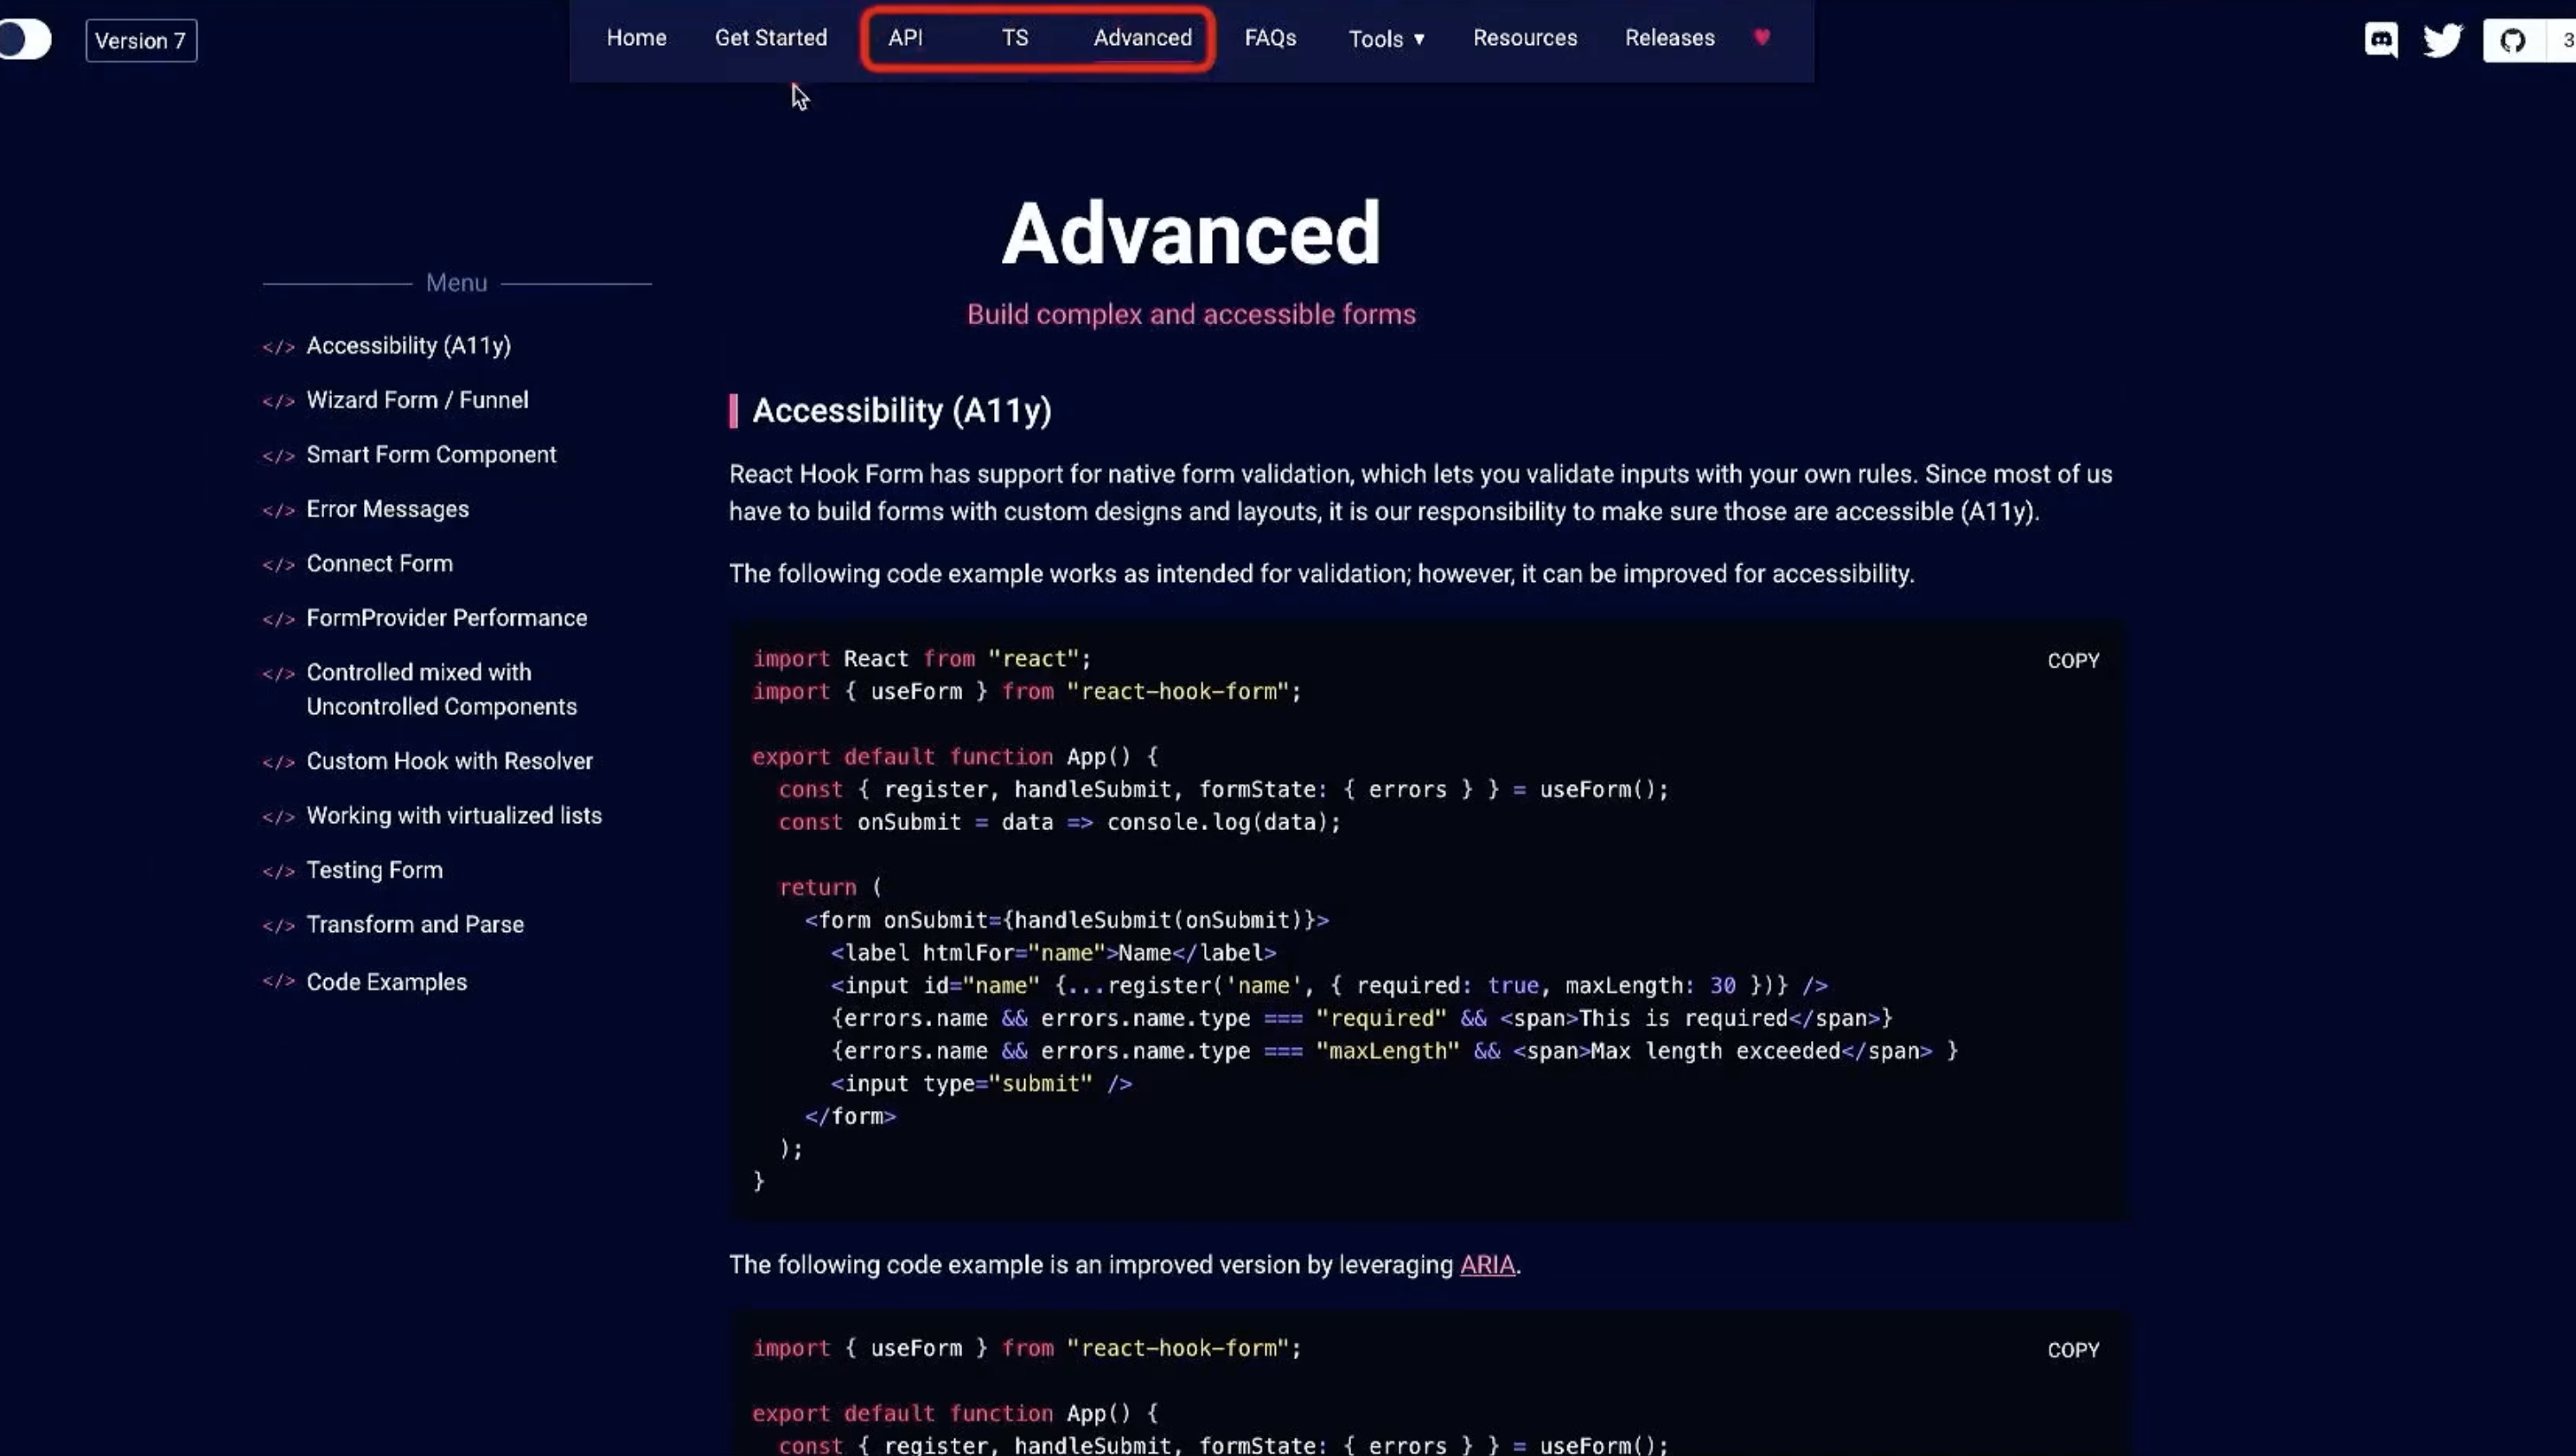Toggle the dark/light theme switch
This screenshot has height=1456, width=2576.
[24, 40]
